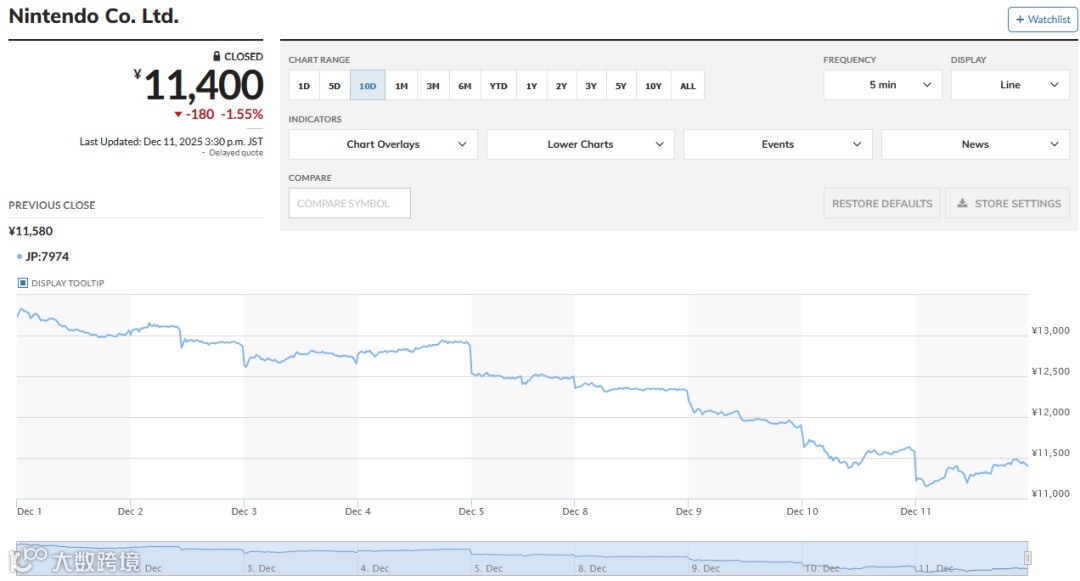Click the 11,400 price value

[203, 85]
